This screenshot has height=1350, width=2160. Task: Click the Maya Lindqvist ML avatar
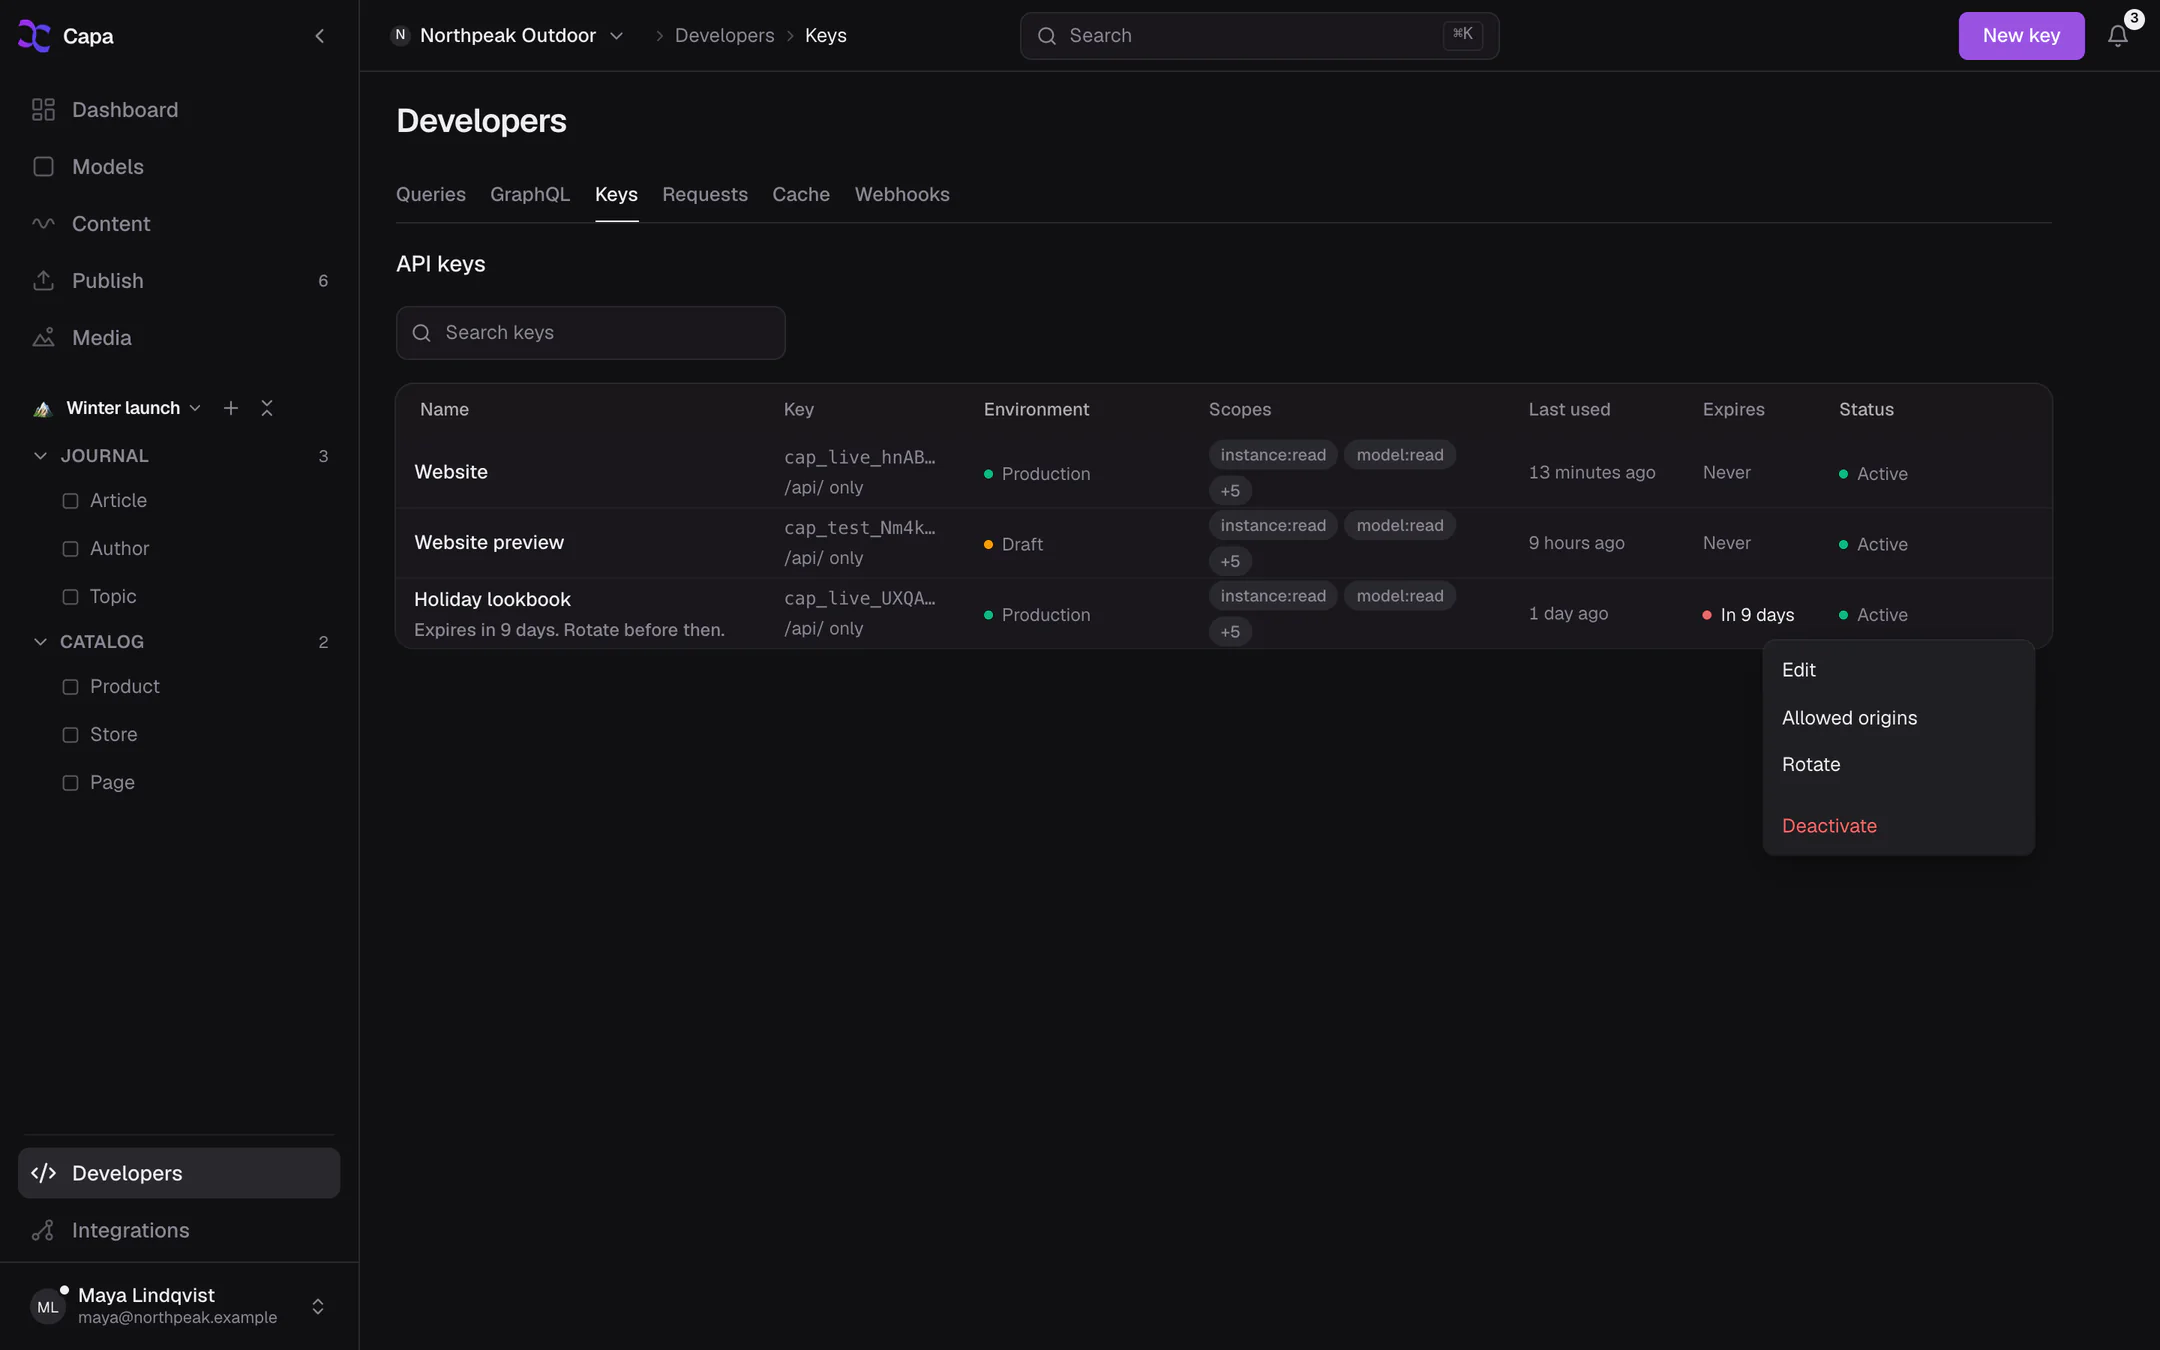point(48,1307)
